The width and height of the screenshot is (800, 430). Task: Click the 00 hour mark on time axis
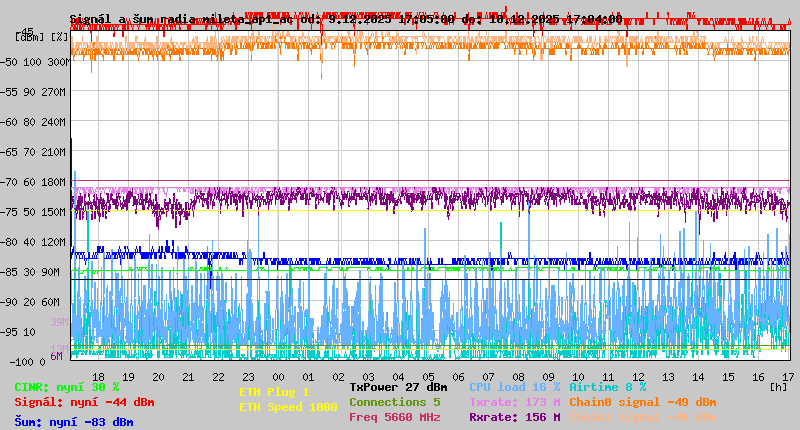pyautogui.click(x=279, y=376)
